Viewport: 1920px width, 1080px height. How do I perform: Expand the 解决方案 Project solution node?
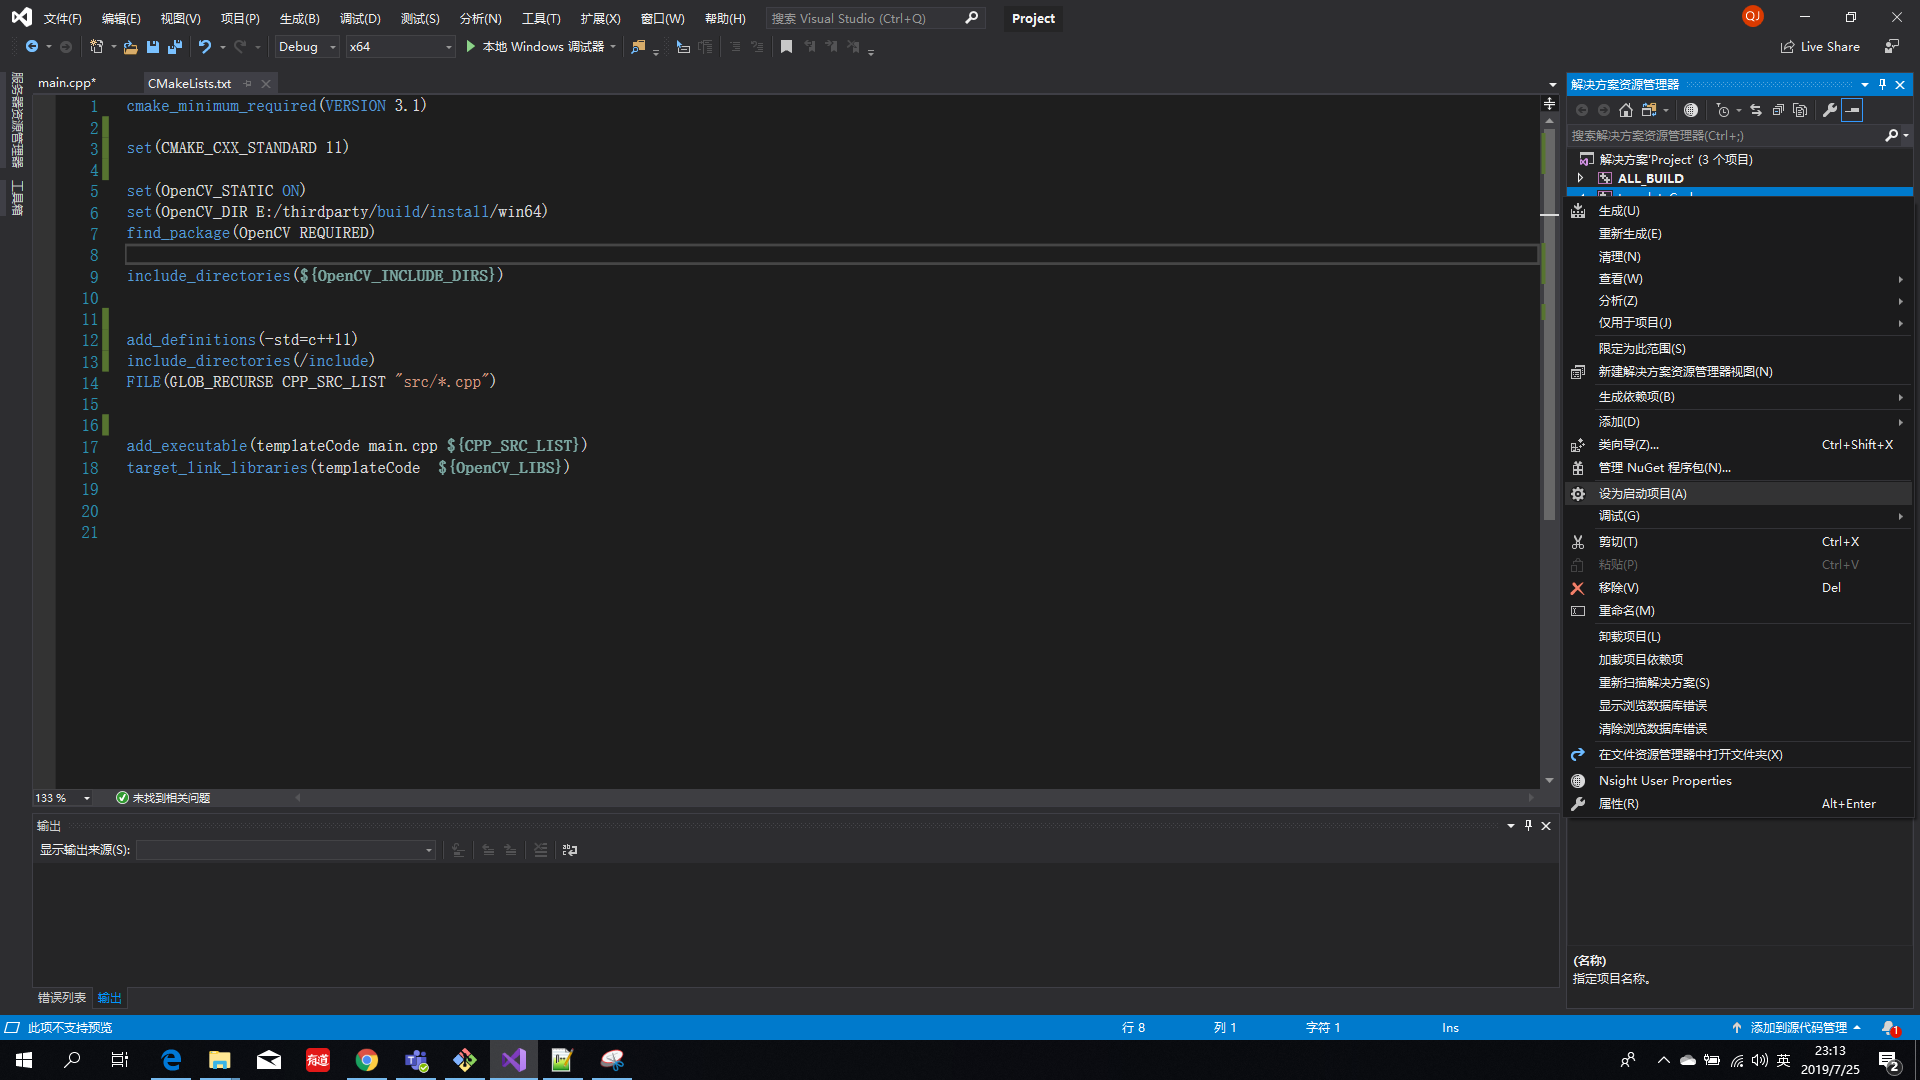point(1578,158)
